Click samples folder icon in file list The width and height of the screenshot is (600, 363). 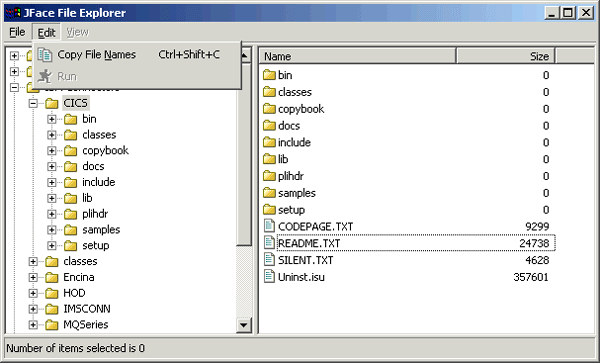coord(269,193)
